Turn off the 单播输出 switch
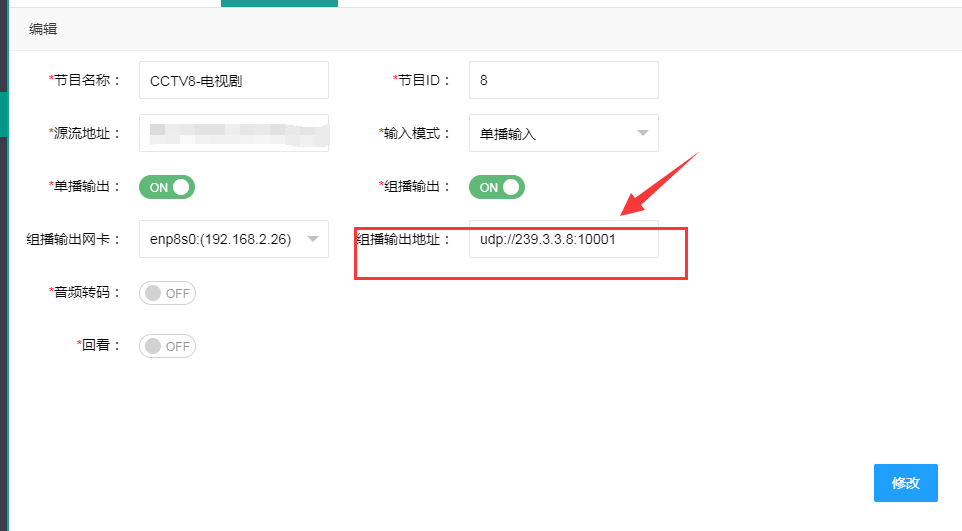 [x=168, y=187]
